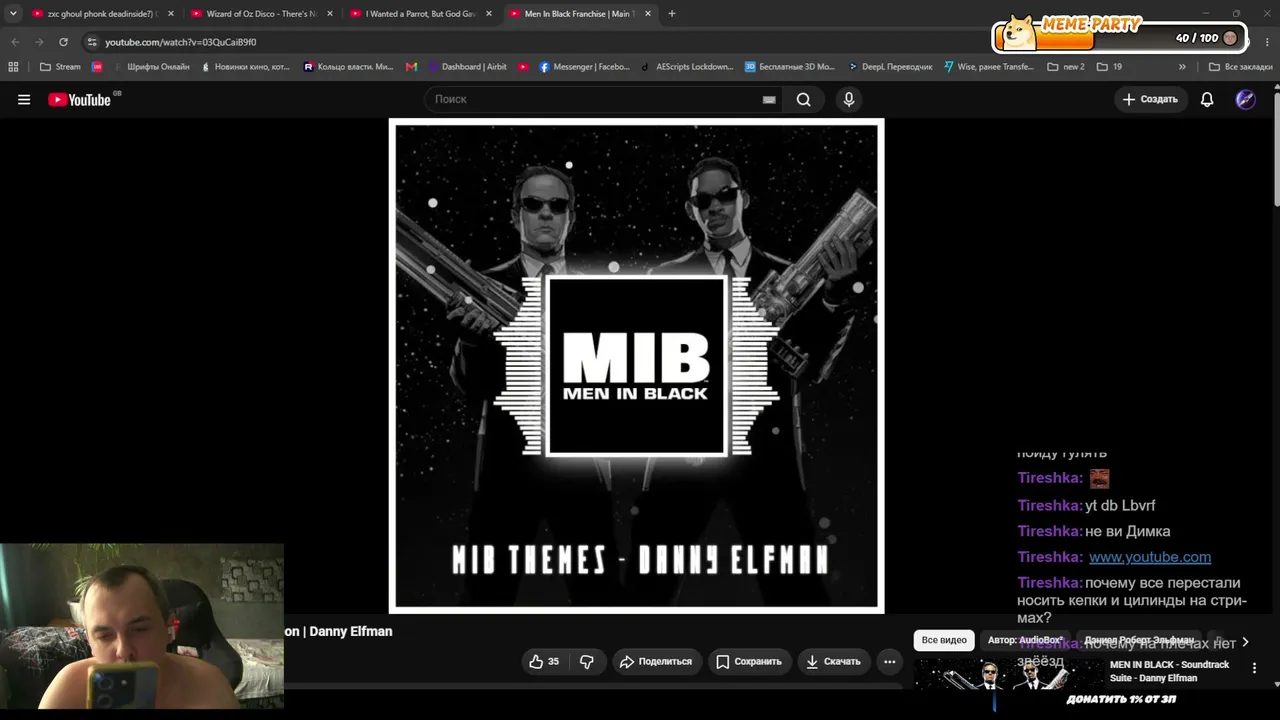The width and height of the screenshot is (1280, 720).
Task: Click the MIB Themes video player
Action: tap(636, 366)
